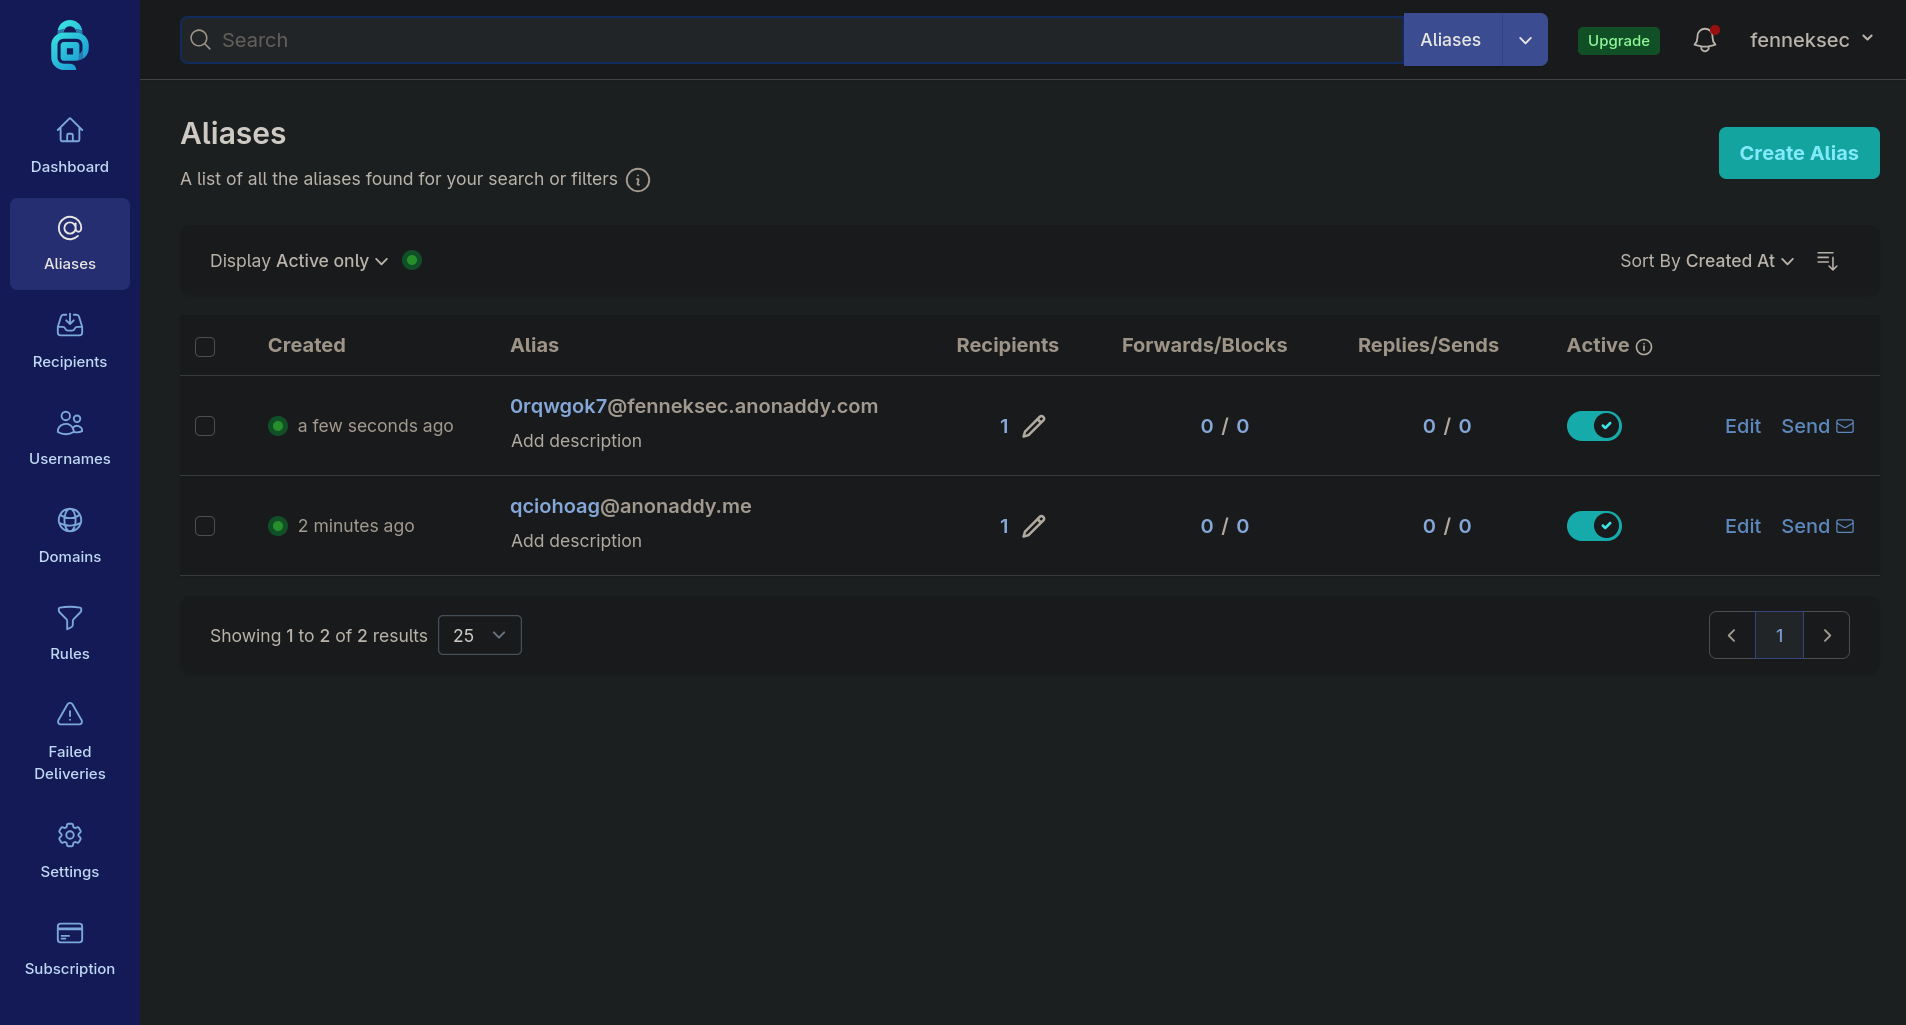Open the Sort By Created At dropdown
1906x1025 pixels.
[x=1706, y=261]
